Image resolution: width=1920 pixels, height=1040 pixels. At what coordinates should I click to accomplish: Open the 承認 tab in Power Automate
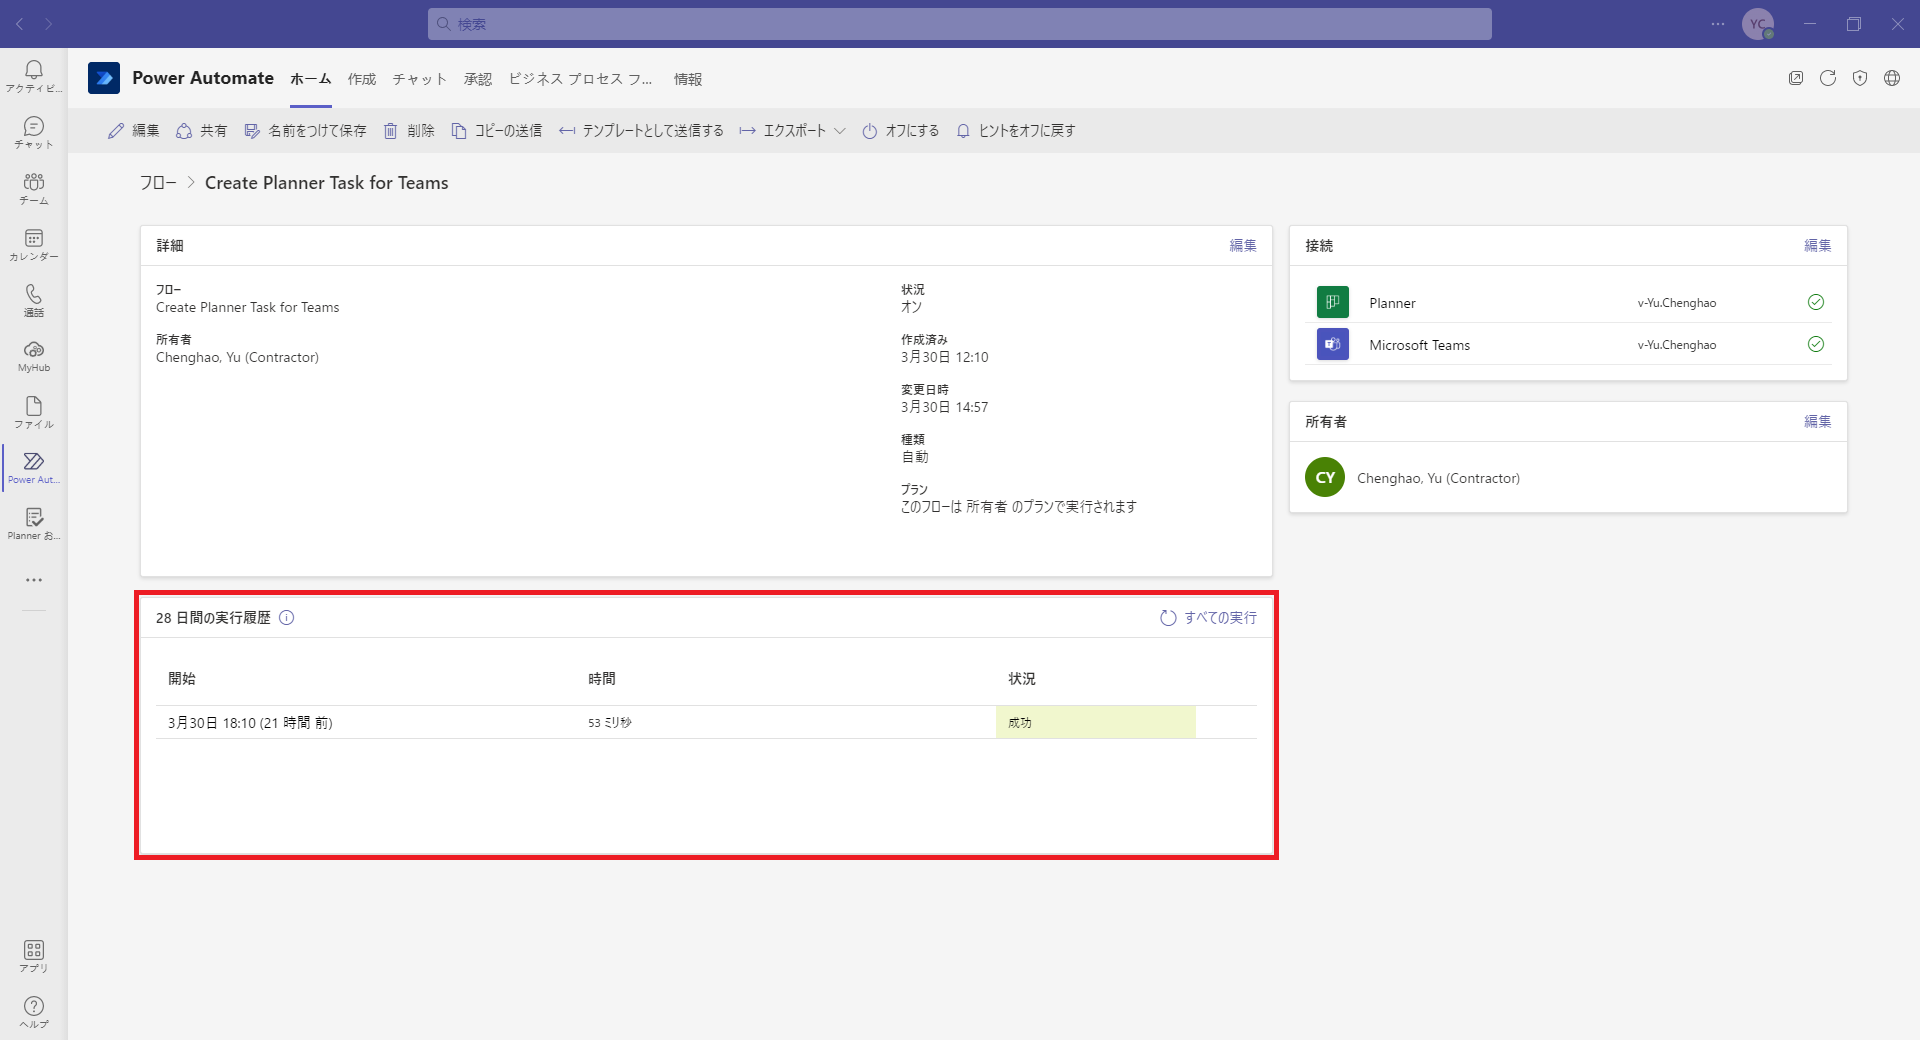coord(478,79)
